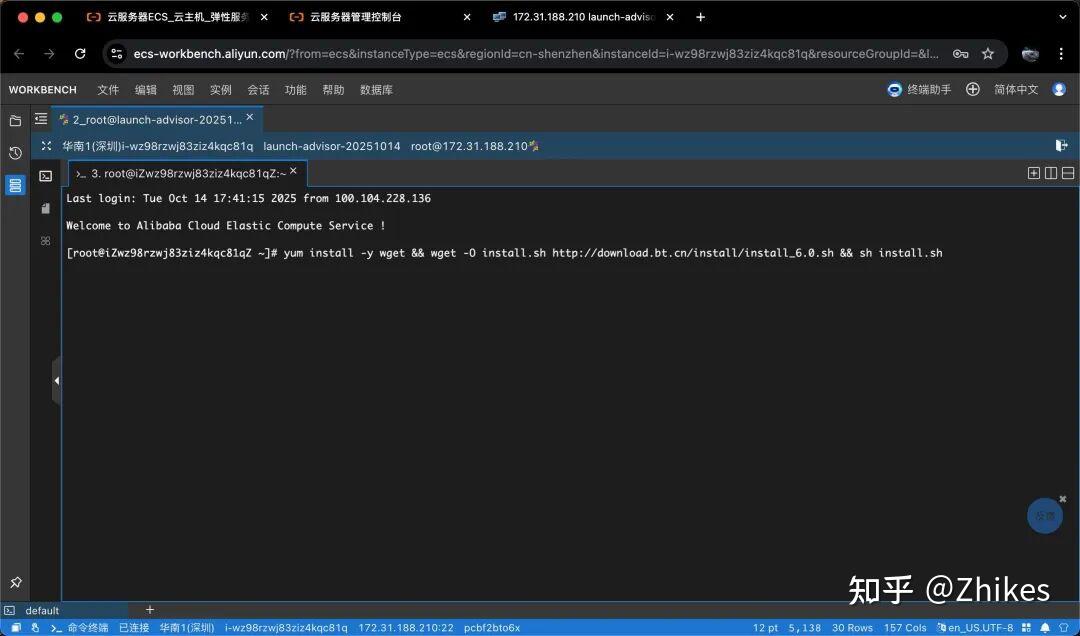Click the notification bell in status bar

(1045, 628)
